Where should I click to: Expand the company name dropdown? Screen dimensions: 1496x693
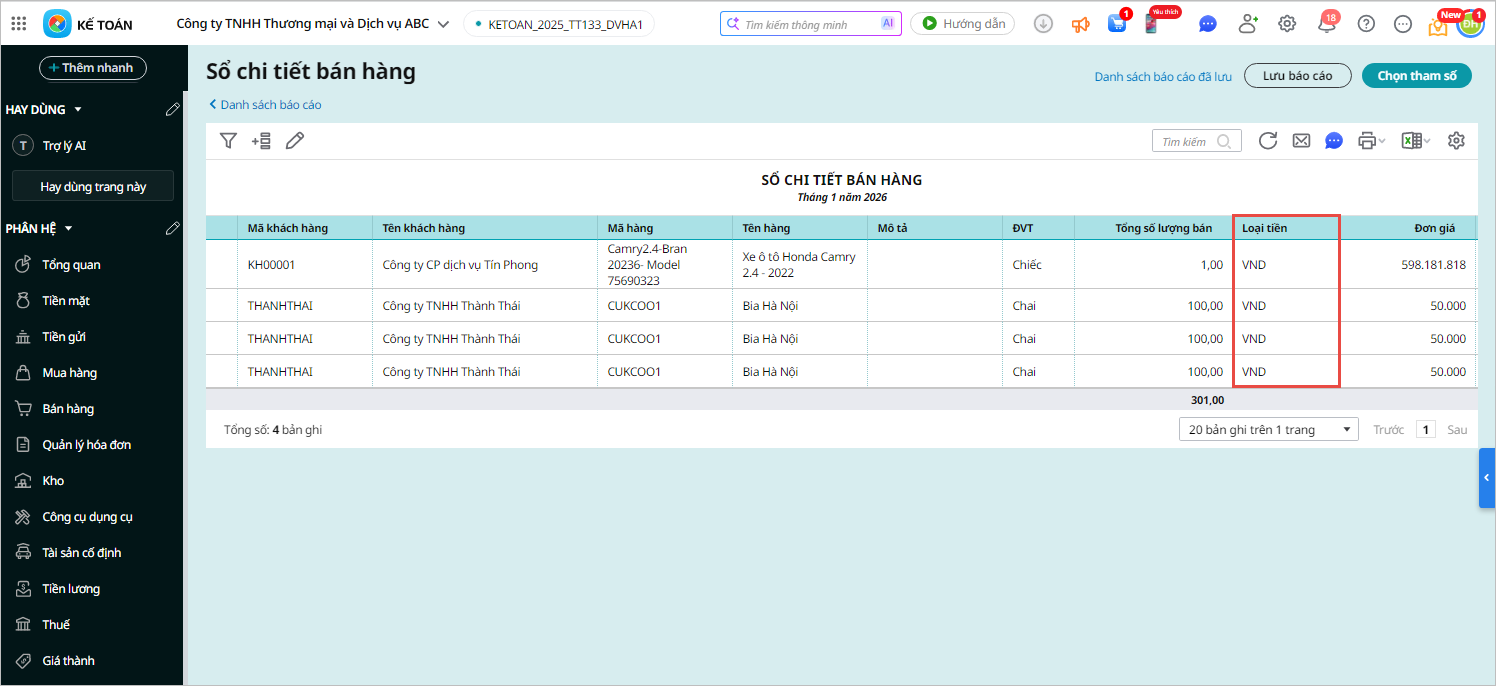(x=443, y=24)
